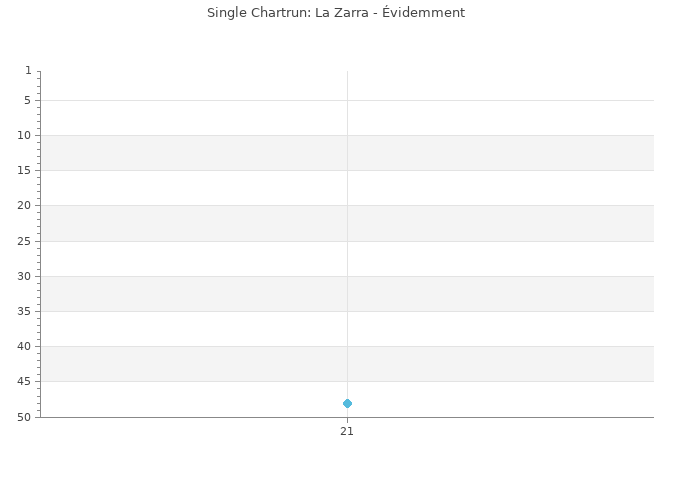This screenshot has width=673, height=500.
Task: Select the y-axis label 30
Action: coord(24,276)
